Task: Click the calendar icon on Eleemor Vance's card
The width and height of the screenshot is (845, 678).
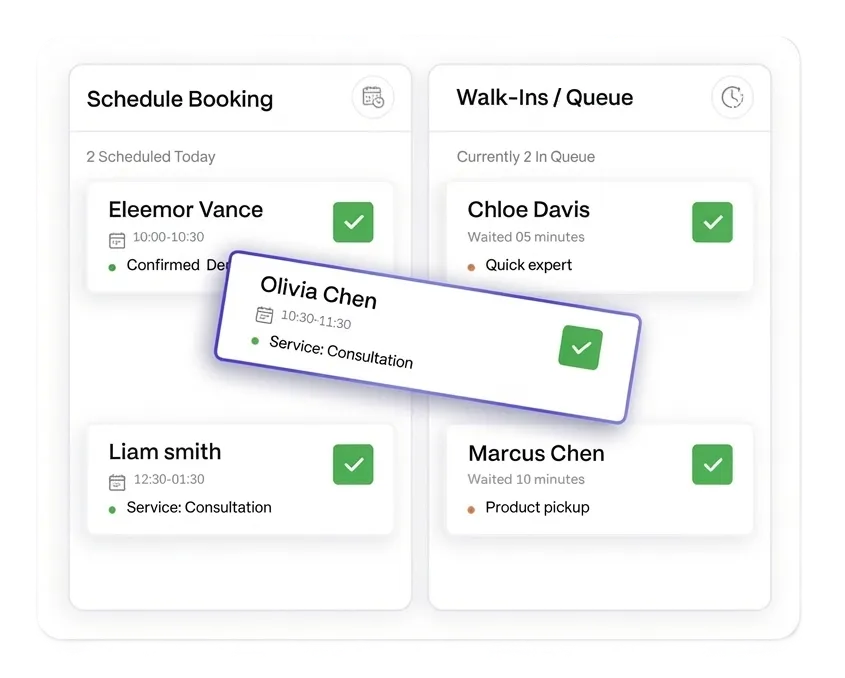Action: tap(116, 240)
